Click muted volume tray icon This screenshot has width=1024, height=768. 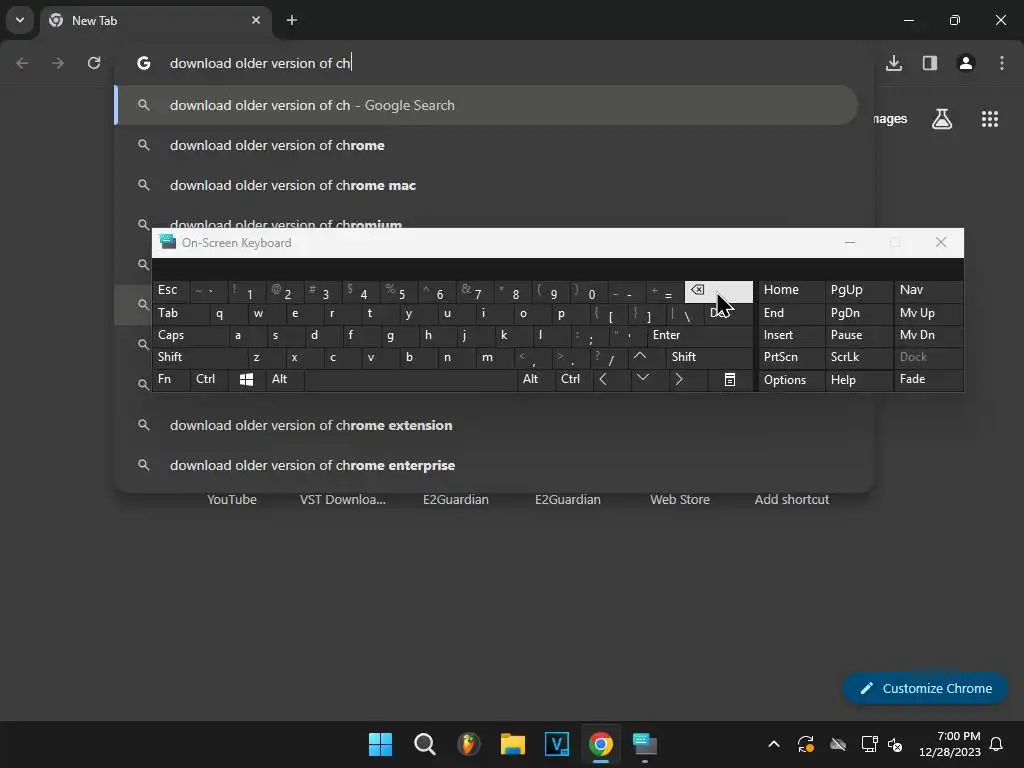tap(895, 744)
